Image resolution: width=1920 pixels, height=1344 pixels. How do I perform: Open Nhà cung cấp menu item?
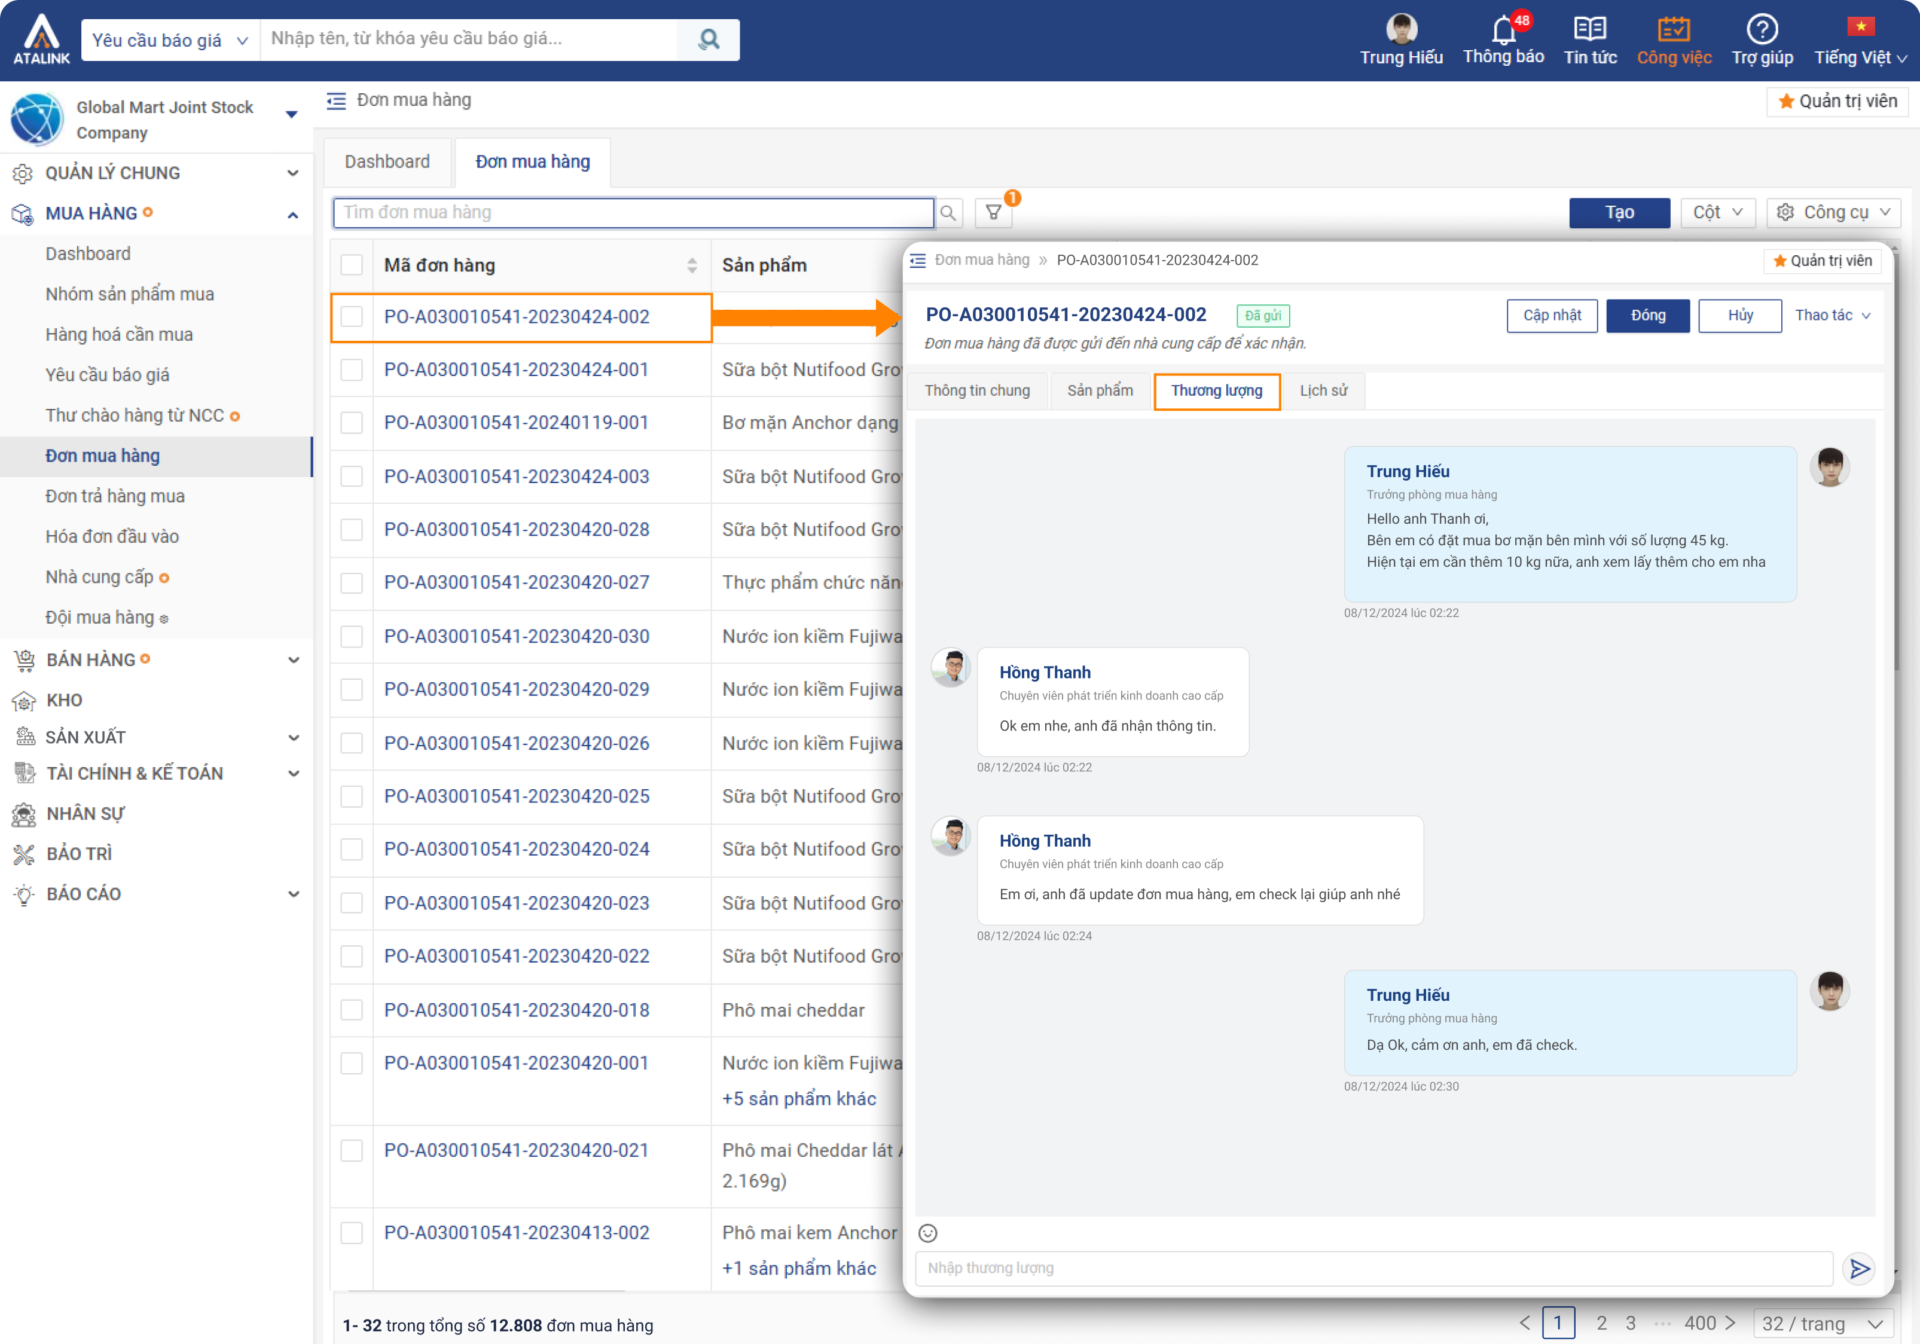99,577
